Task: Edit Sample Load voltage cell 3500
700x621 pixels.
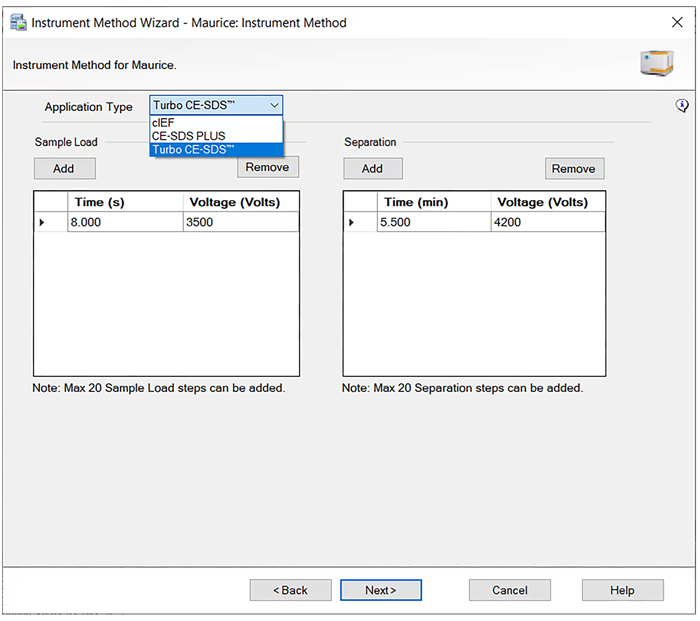Action: point(241,222)
